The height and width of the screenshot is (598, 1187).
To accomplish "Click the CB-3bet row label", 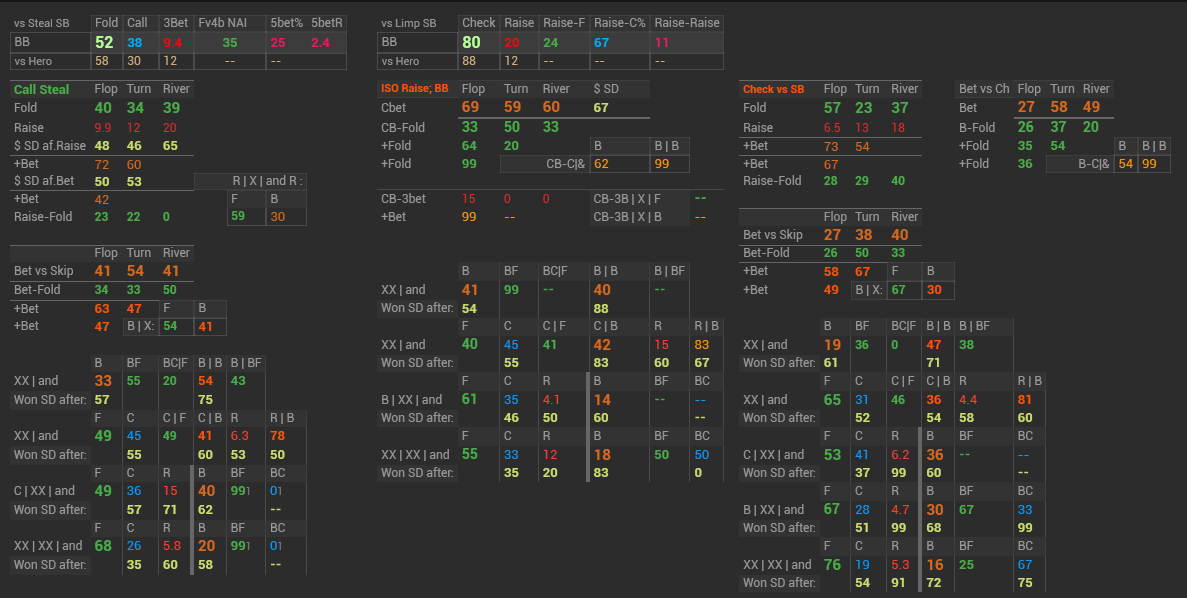I will (403, 199).
